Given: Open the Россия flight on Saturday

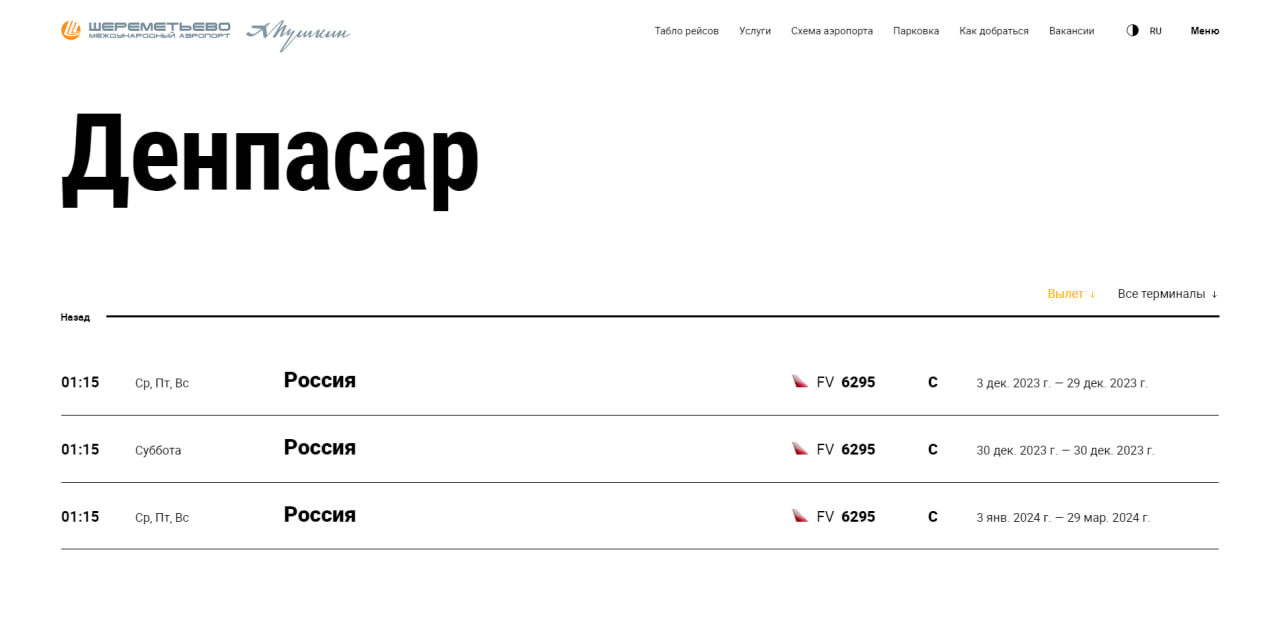Looking at the screenshot, I should [x=320, y=448].
